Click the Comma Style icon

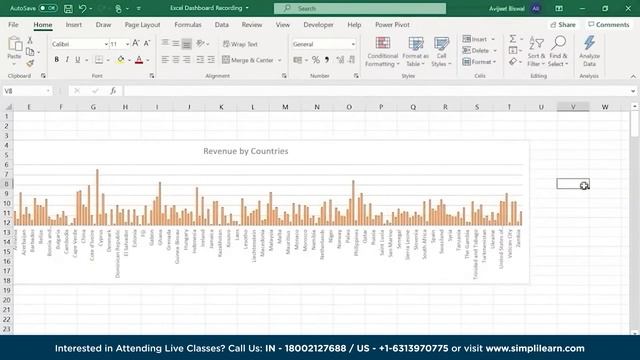(327, 60)
